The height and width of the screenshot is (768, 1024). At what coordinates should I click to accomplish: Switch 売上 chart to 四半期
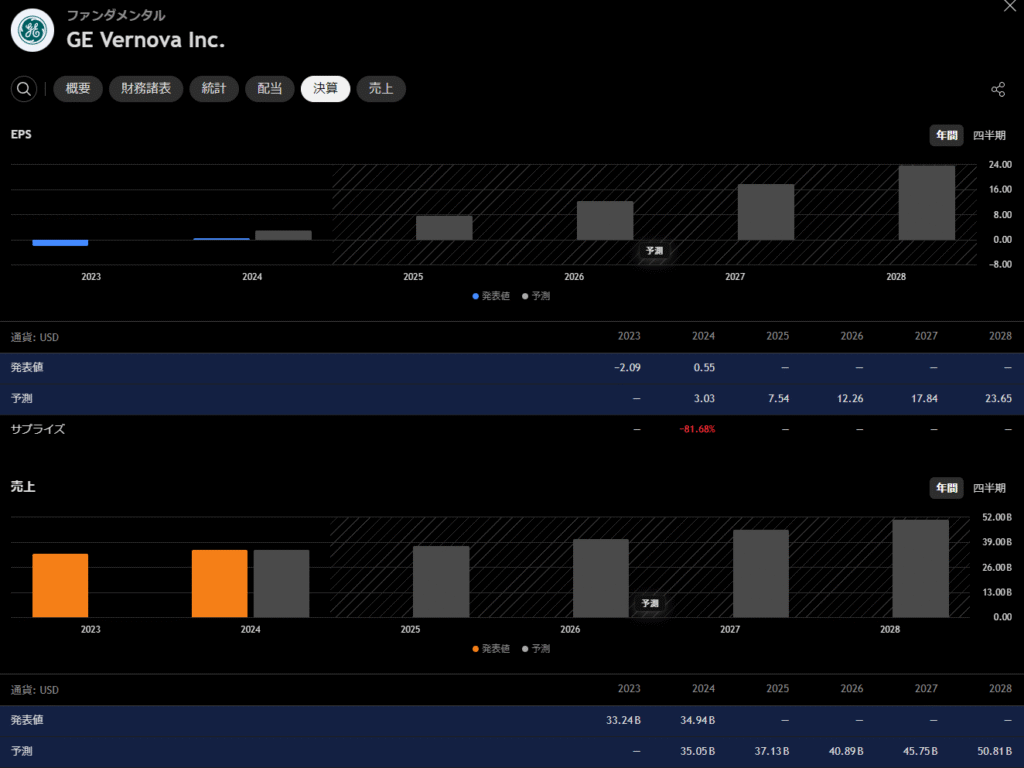click(x=989, y=488)
